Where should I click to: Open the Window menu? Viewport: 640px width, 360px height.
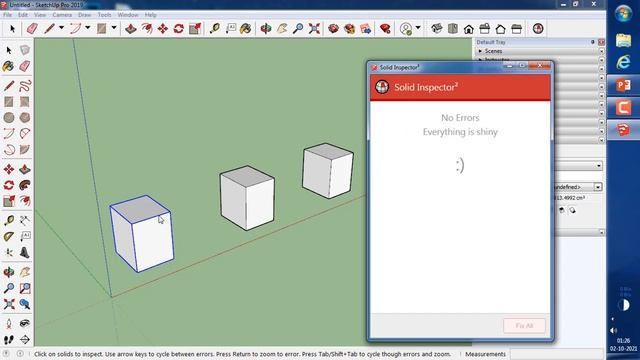coord(128,15)
